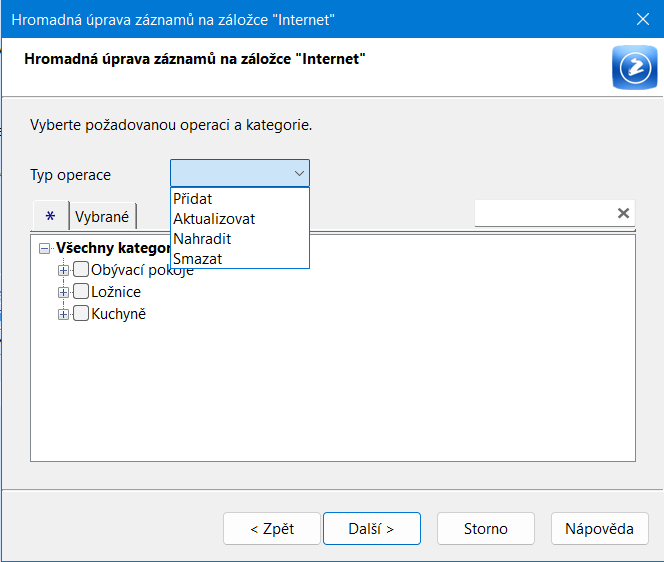Switch to the Vybrané tab
Image resolution: width=664 pixels, height=562 pixels.
tap(102, 216)
